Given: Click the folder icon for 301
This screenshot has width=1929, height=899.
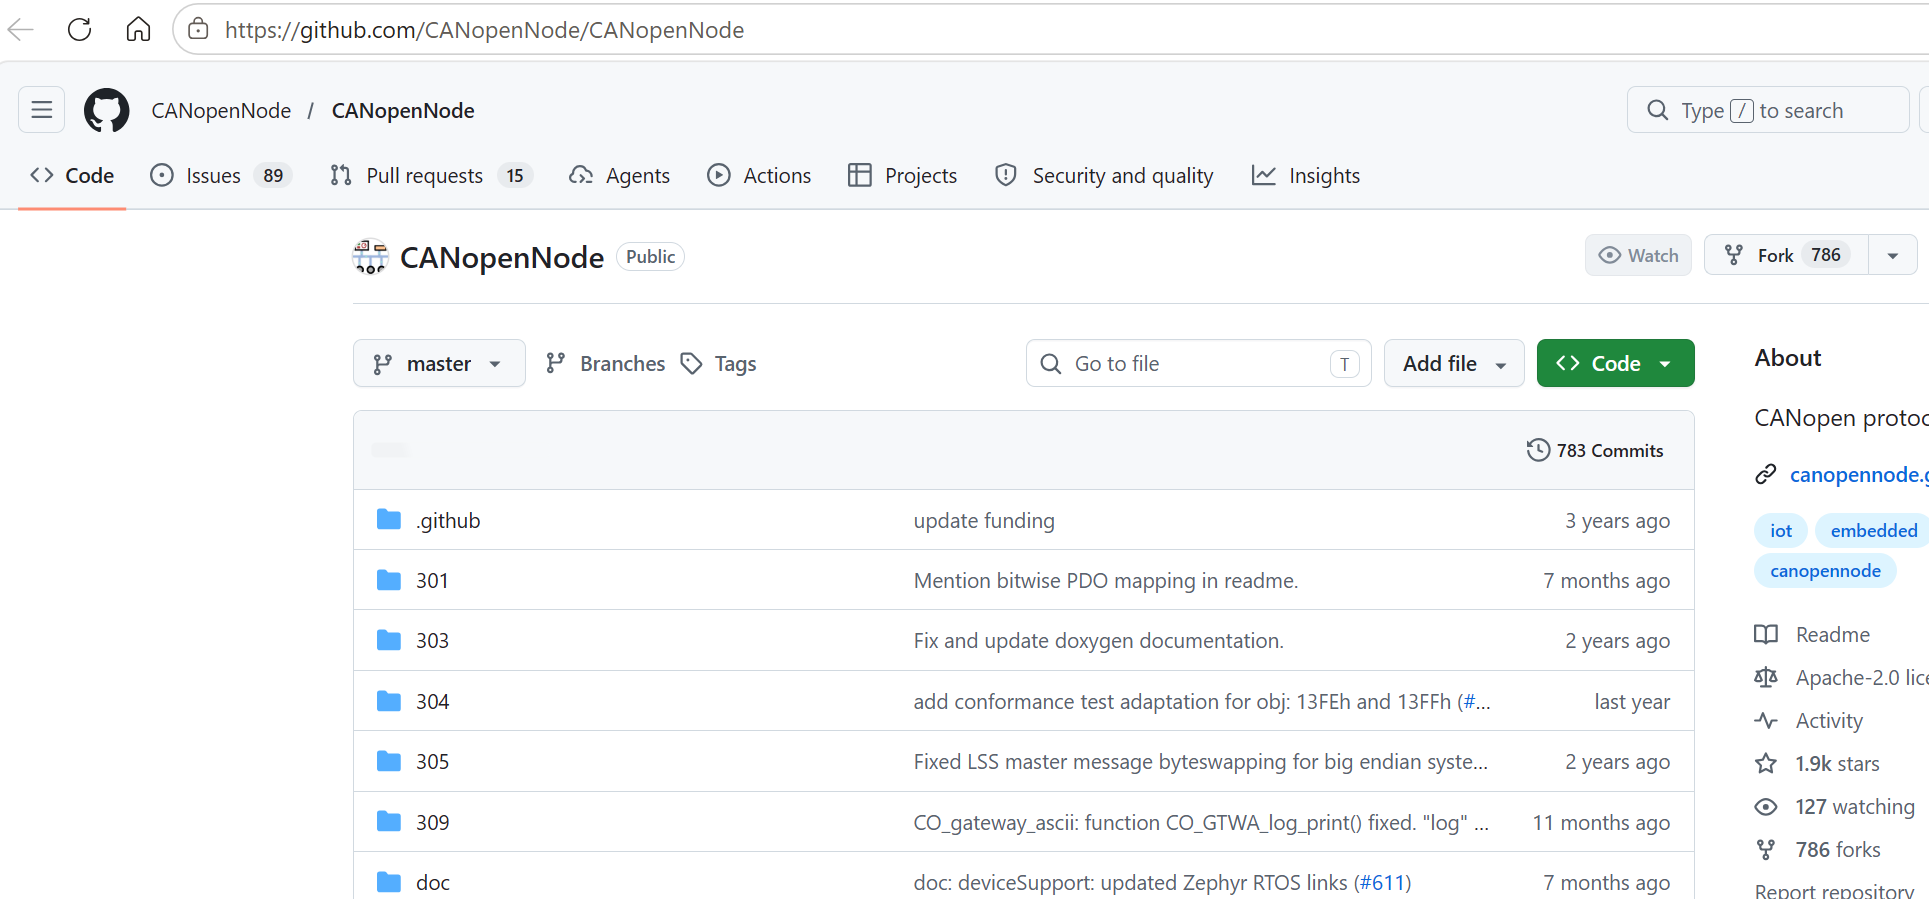Looking at the screenshot, I should pos(389,580).
